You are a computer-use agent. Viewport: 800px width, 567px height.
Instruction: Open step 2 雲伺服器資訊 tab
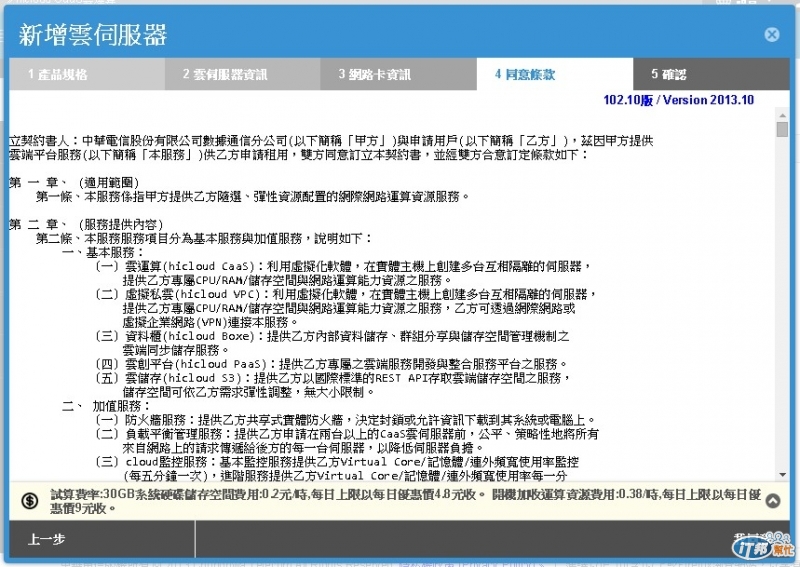coord(243,75)
